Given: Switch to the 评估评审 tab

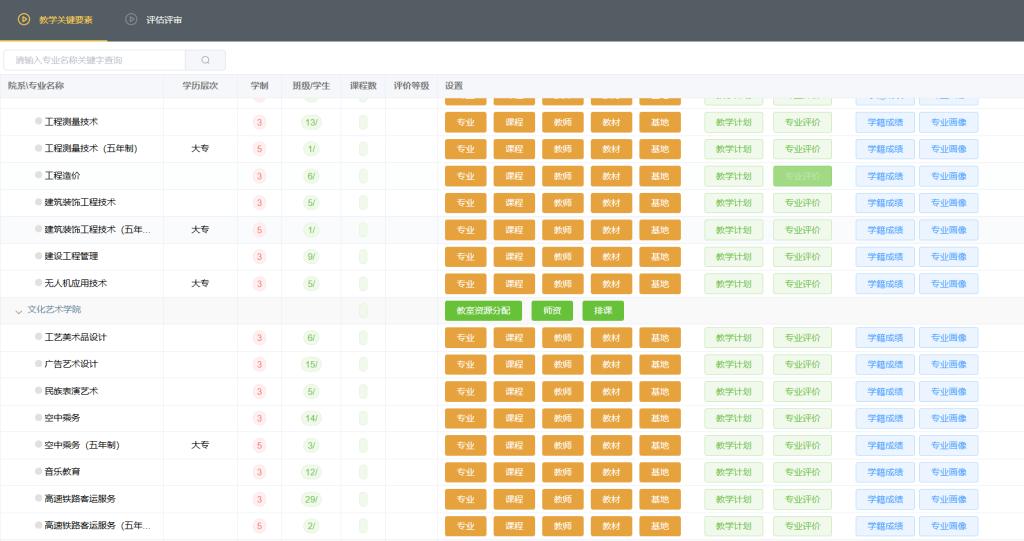Looking at the screenshot, I should pyautogui.click(x=164, y=20).
